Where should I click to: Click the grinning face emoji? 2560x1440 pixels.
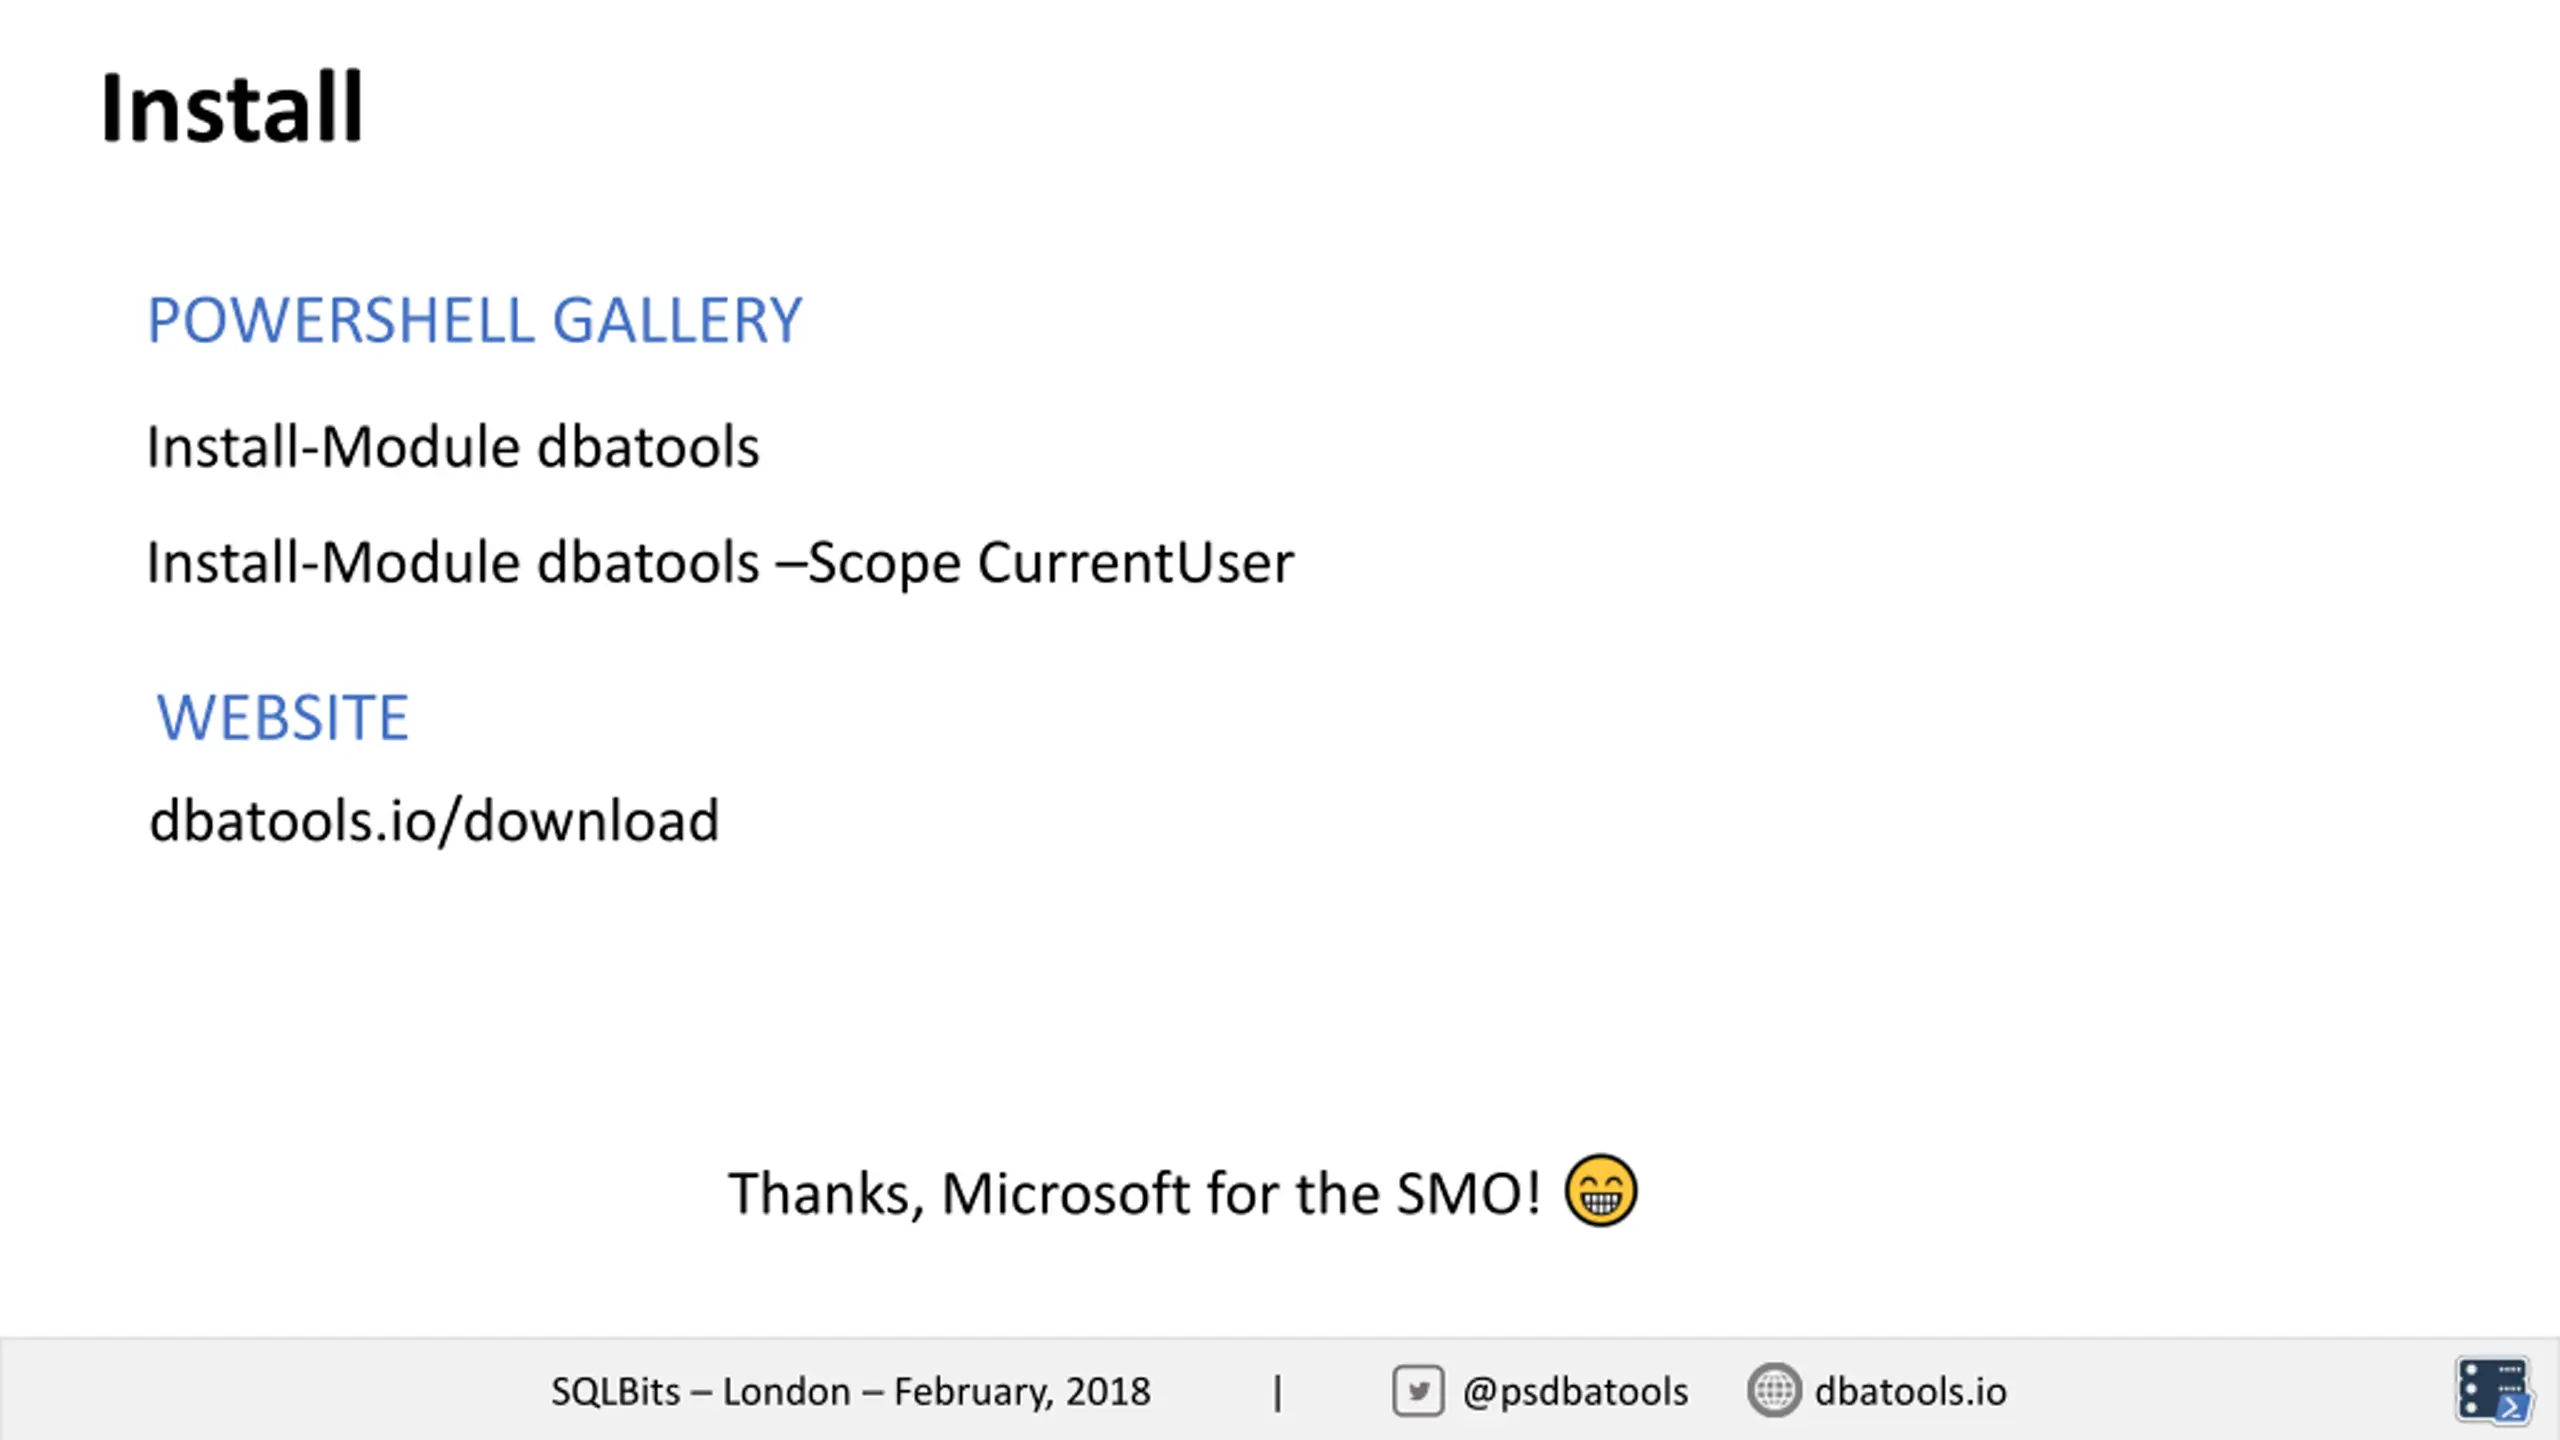1601,1191
